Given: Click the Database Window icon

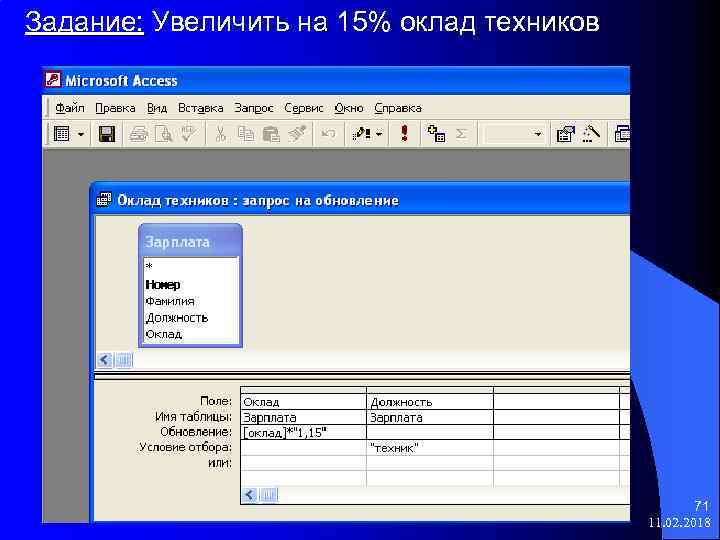Looking at the screenshot, I should pos(622,134).
